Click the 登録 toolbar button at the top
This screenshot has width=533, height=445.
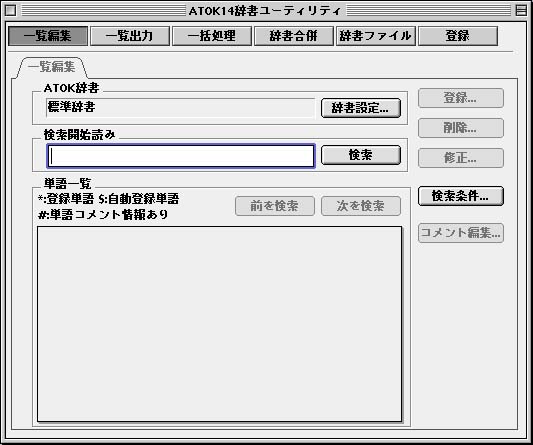(458, 36)
